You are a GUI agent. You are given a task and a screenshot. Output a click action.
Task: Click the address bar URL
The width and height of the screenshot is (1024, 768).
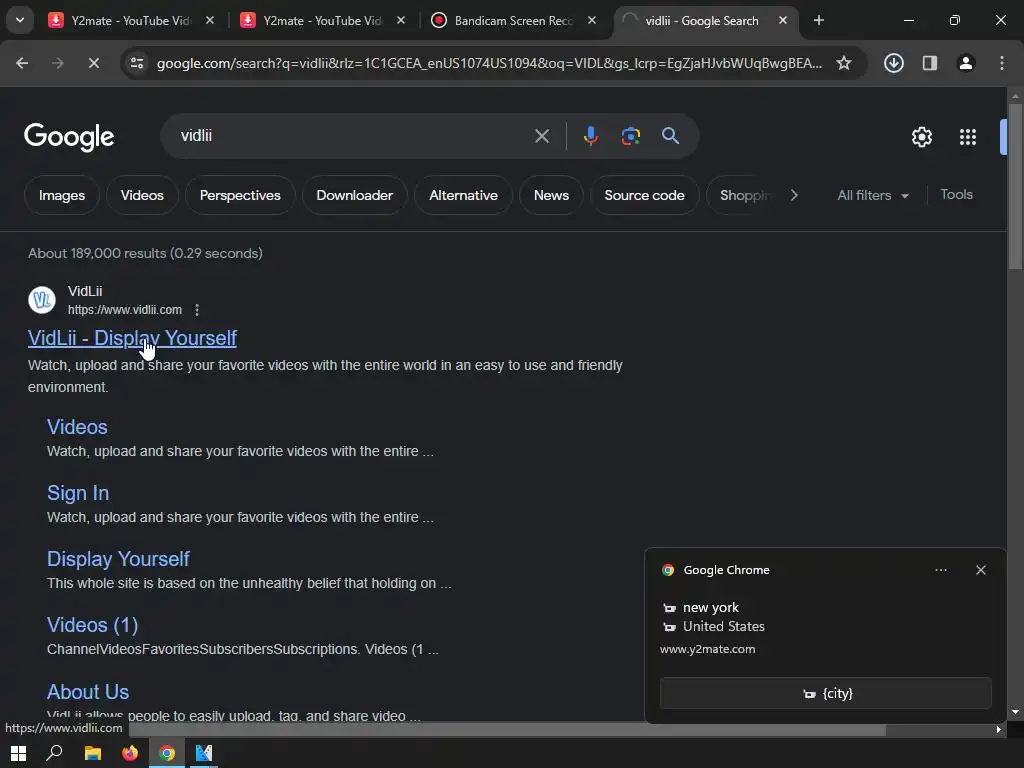pos(489,63)
